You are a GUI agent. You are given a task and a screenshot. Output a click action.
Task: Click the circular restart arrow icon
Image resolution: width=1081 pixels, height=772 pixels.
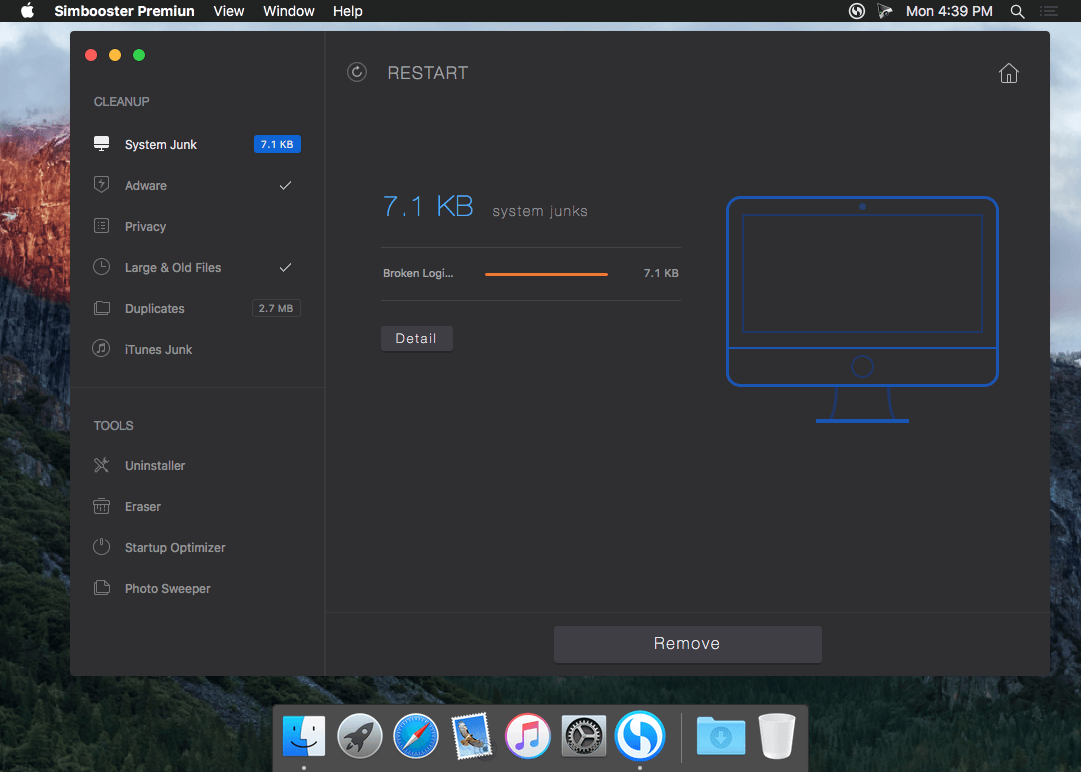(x=356, y=72)
